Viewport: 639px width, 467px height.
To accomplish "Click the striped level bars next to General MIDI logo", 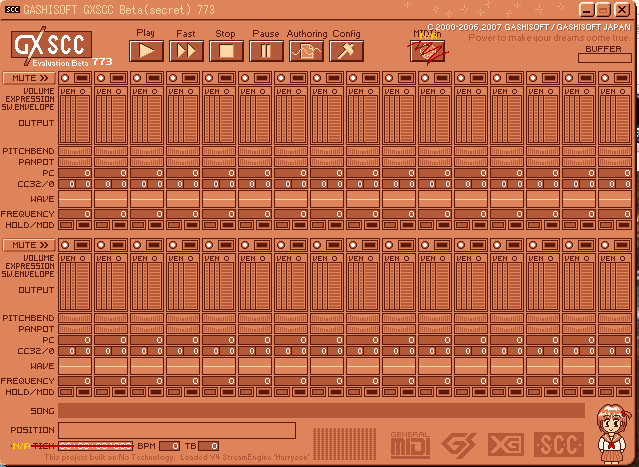I will click(x=344, y=443).
